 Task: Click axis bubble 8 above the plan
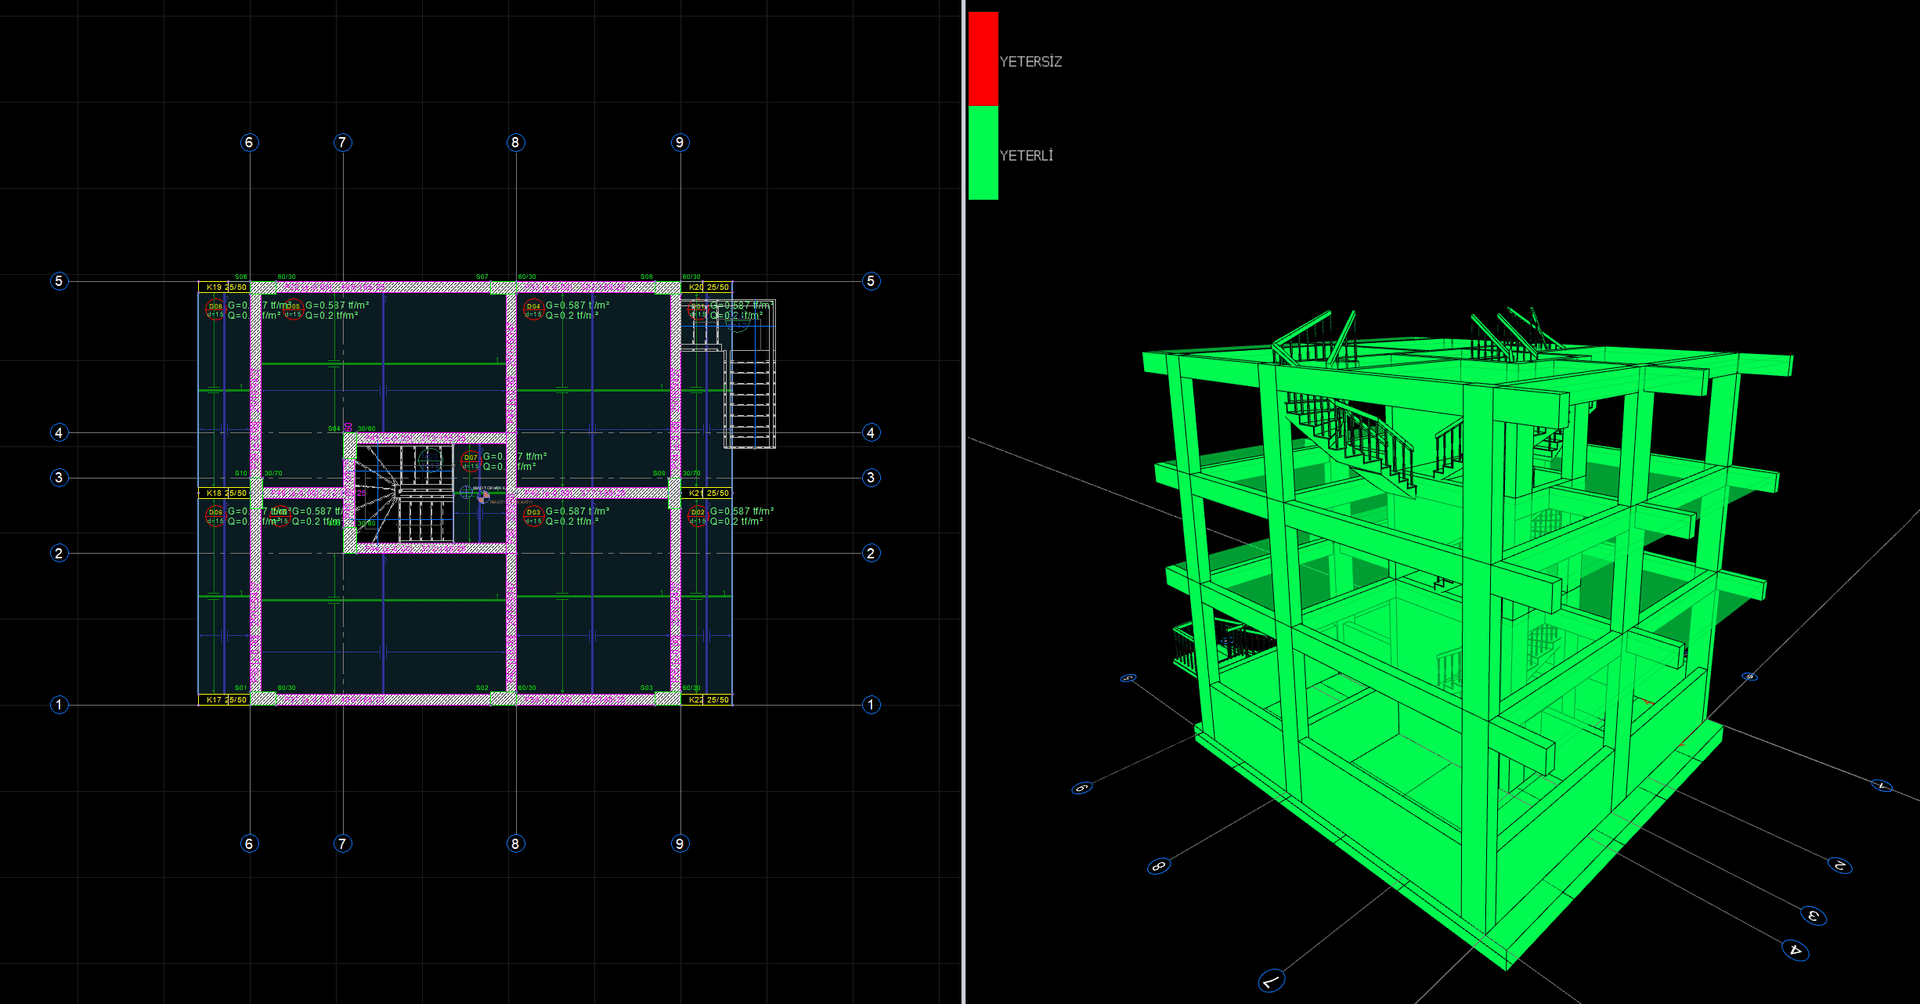click(x=515, y=142)
